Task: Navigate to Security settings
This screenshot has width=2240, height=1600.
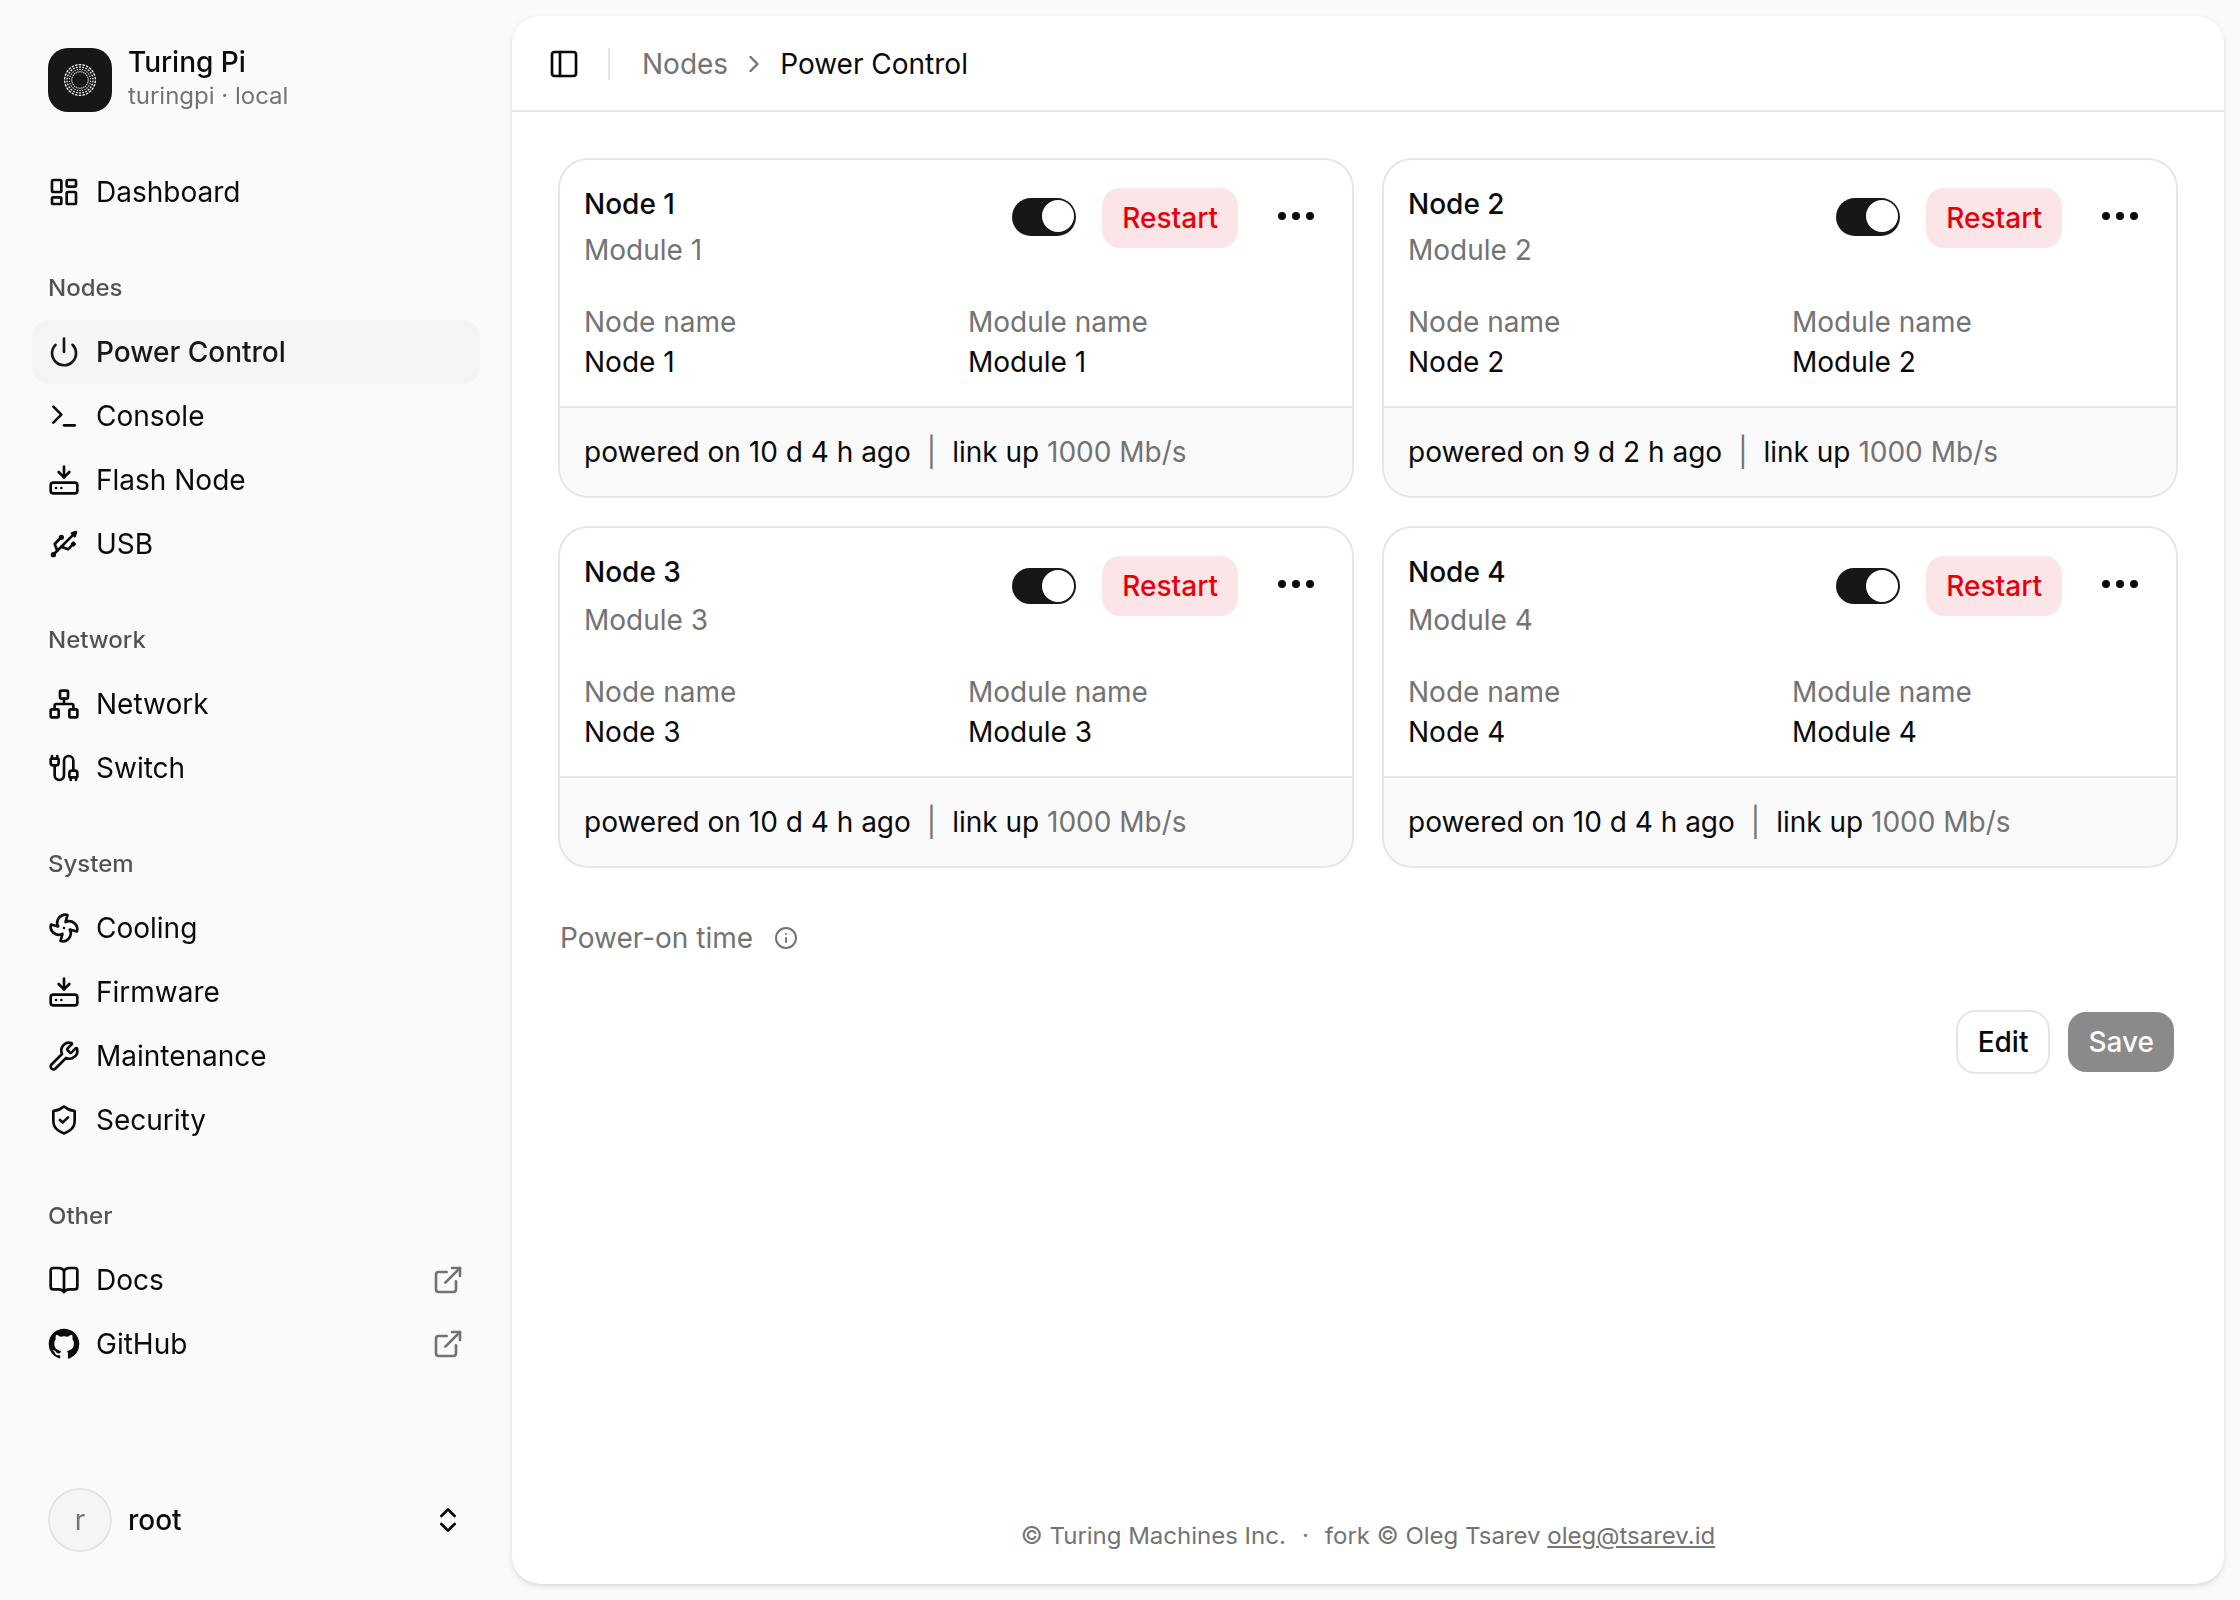Action: pos(256,1120)
